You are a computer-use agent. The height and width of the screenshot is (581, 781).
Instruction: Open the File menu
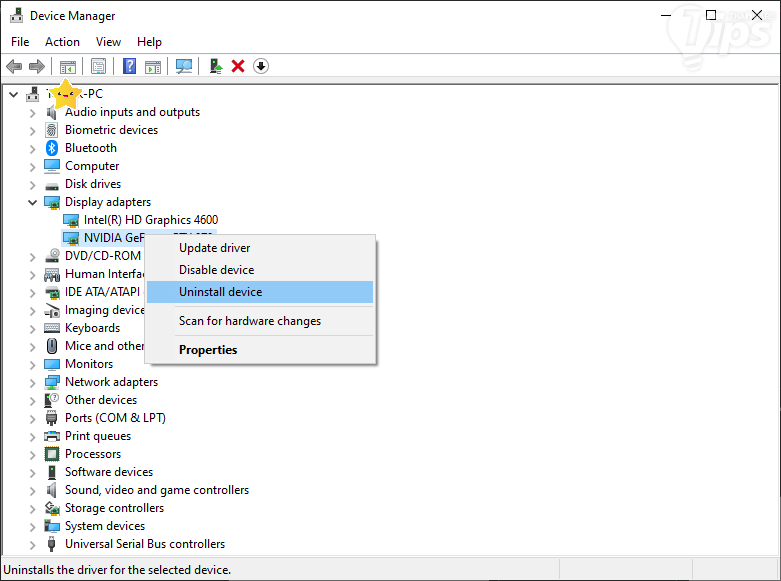tap(20, 42)
